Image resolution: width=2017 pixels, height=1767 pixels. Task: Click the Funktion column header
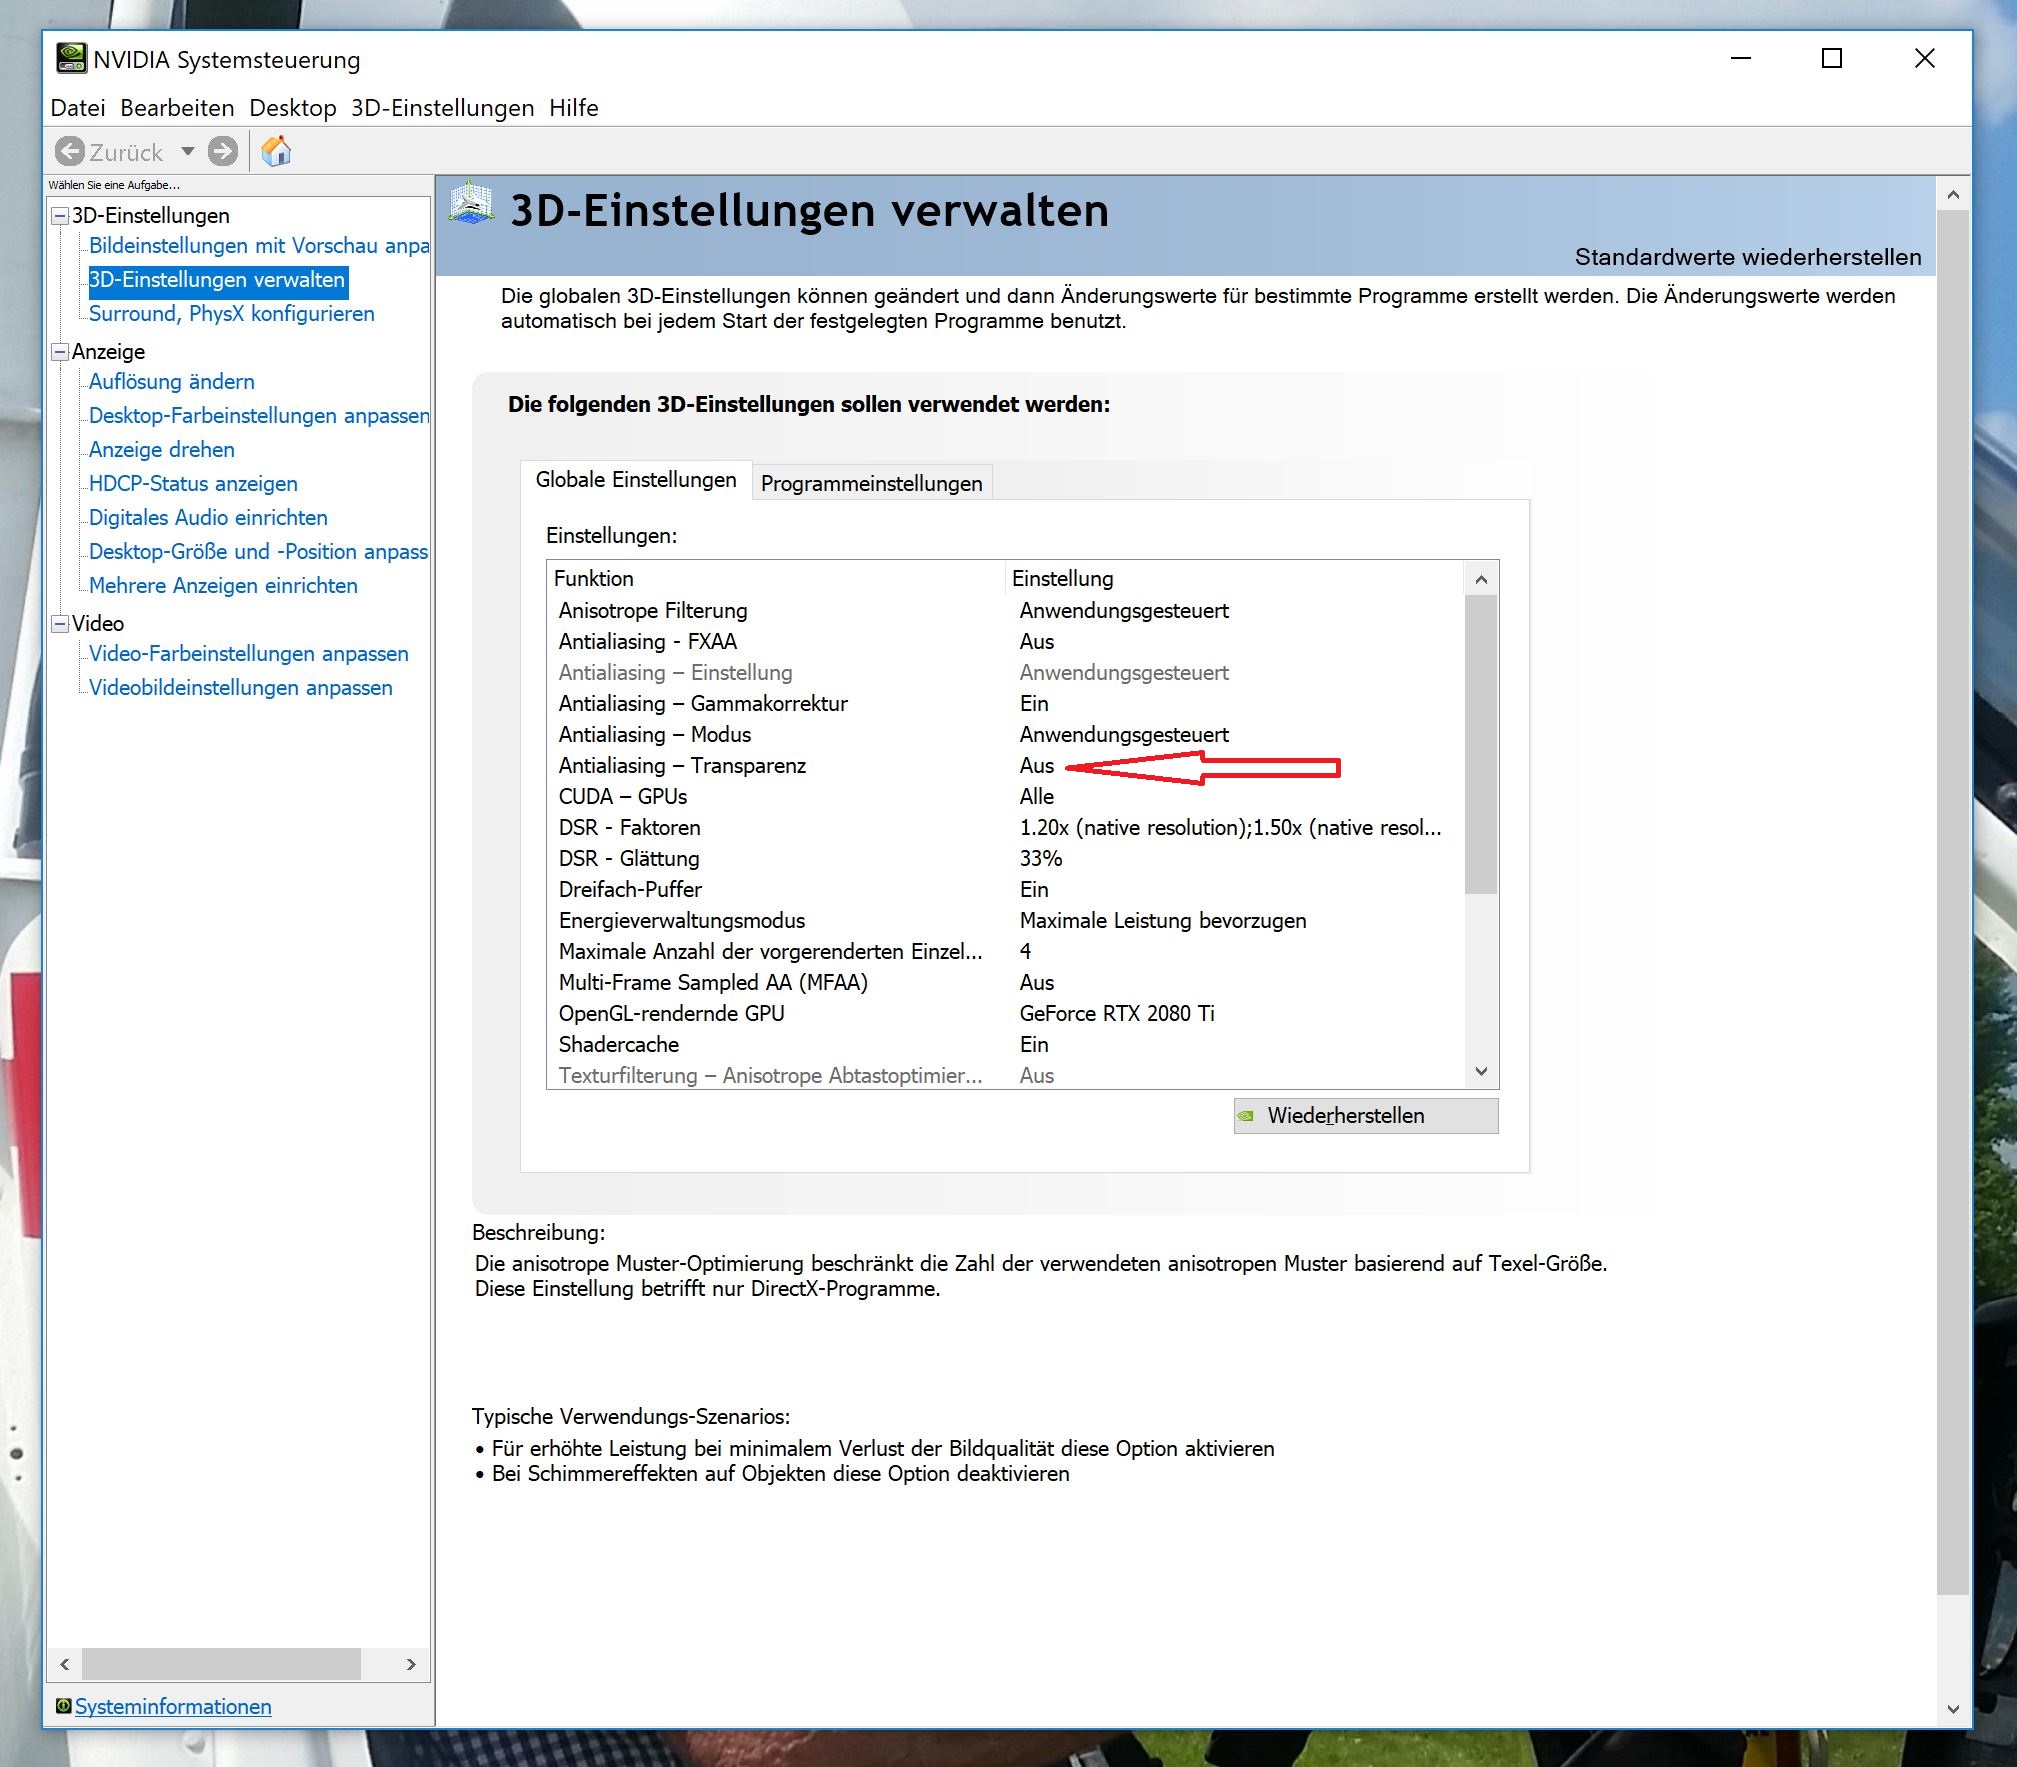[776, 579]
